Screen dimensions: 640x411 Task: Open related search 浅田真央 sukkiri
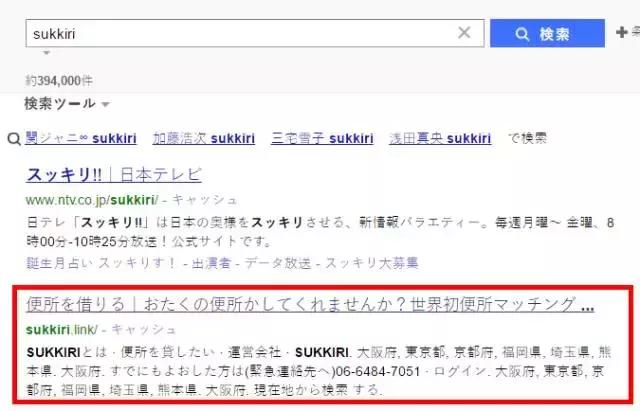pyautogui.click(x=440, y=138)
